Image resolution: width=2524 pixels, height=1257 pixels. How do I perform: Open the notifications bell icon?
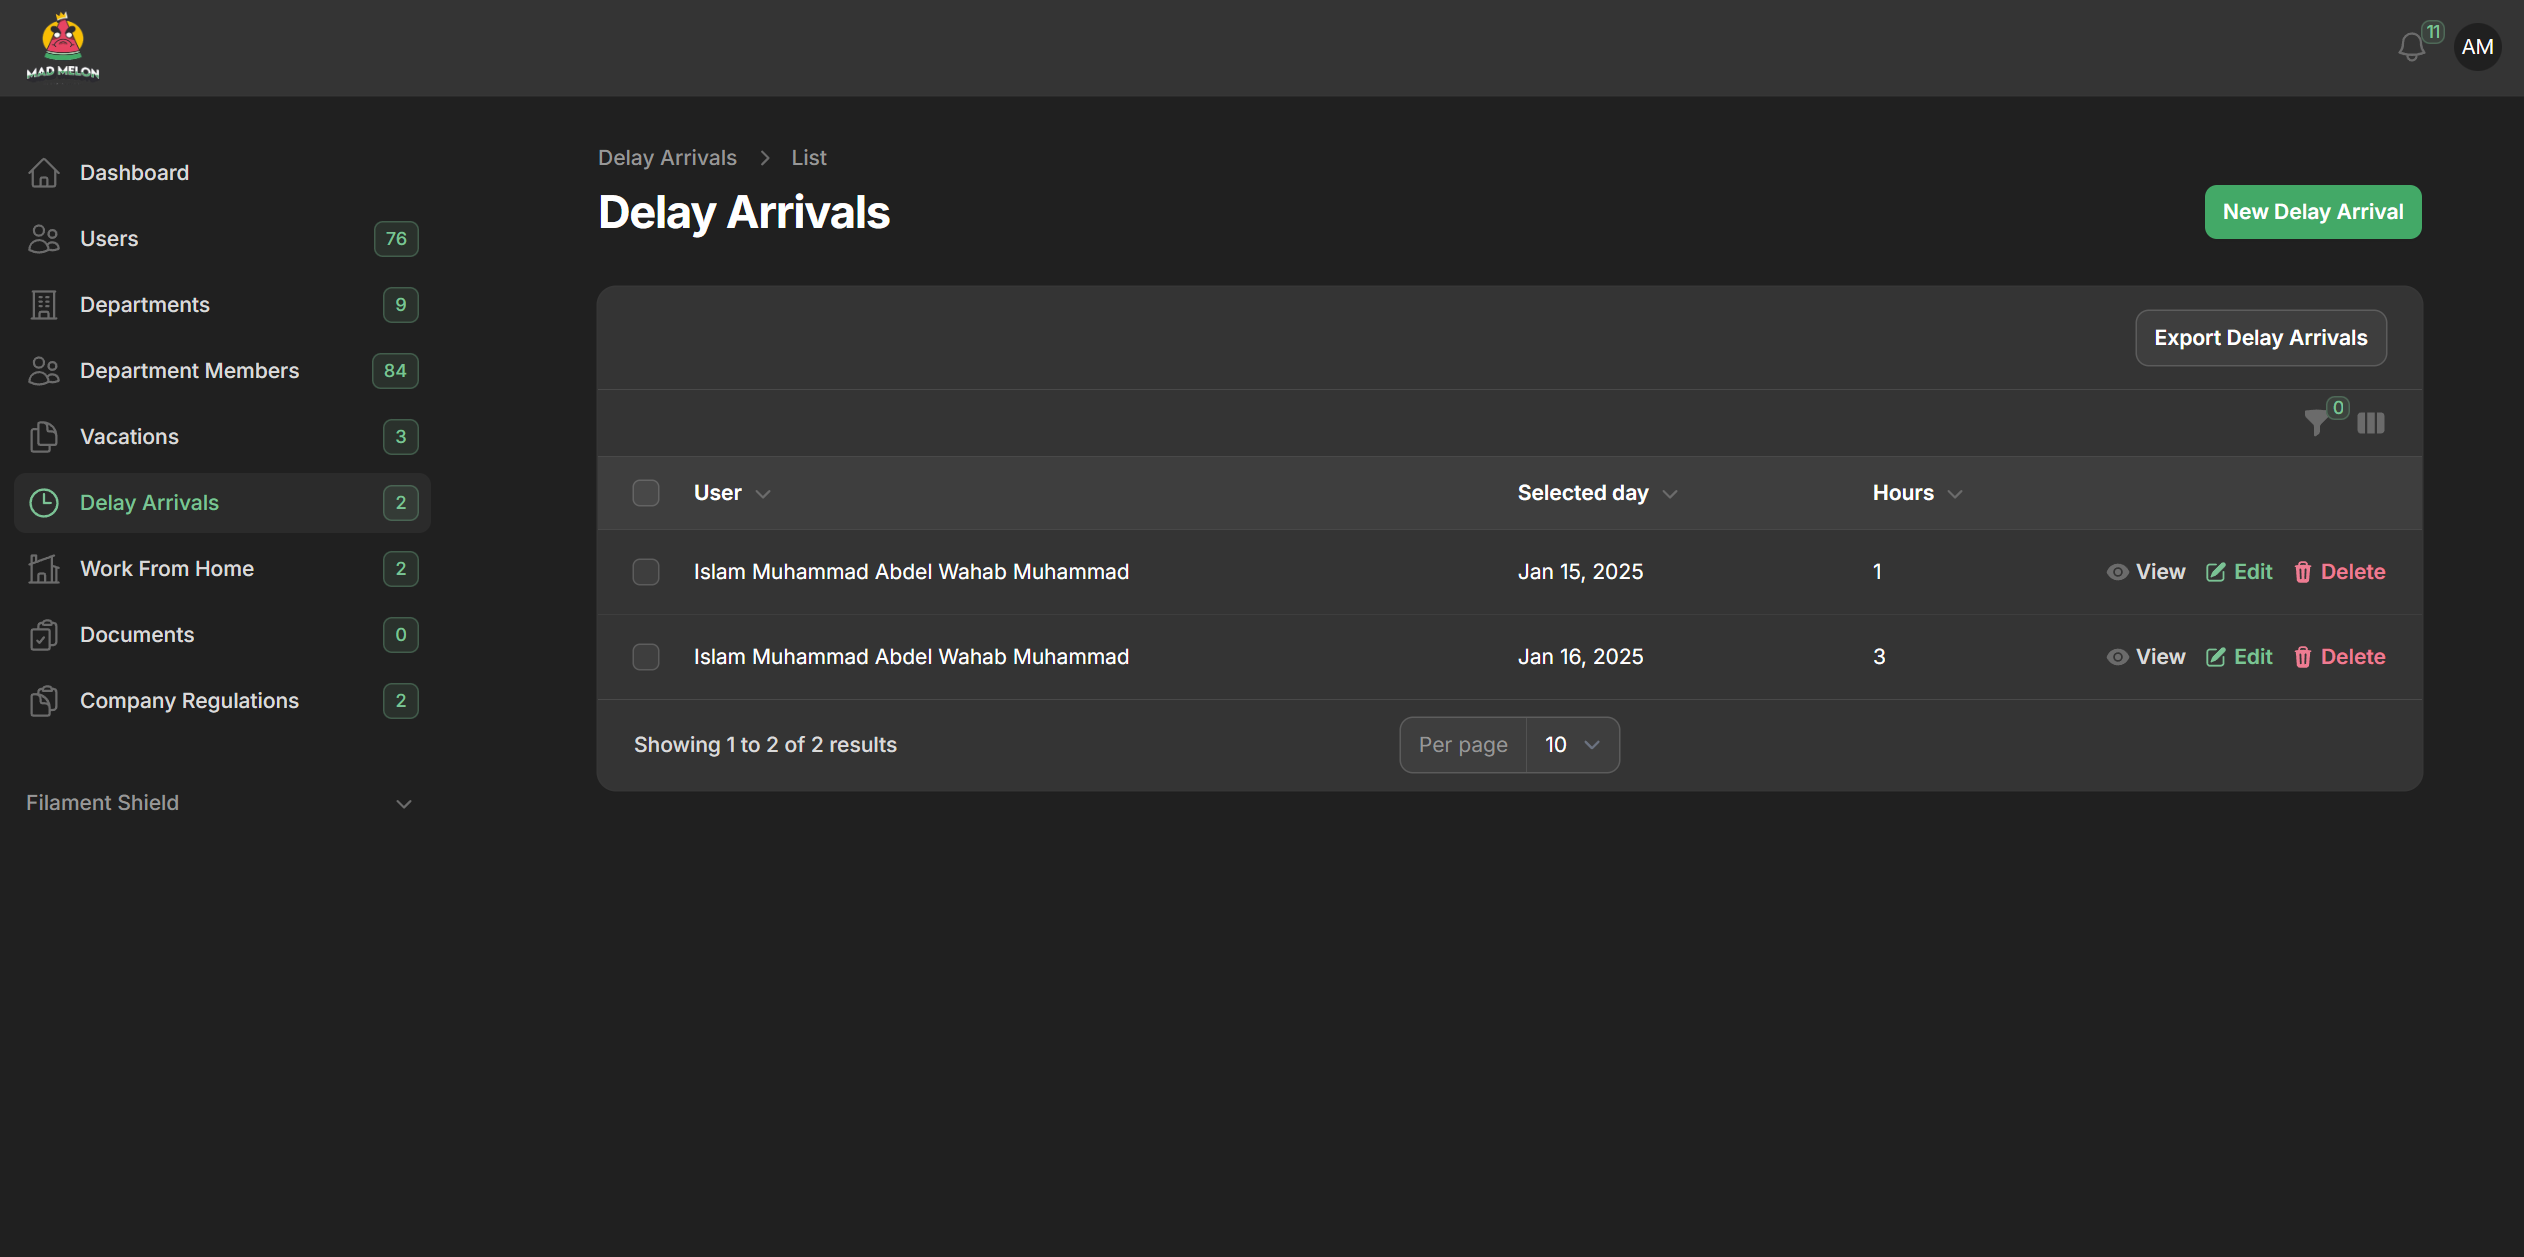2411,47
